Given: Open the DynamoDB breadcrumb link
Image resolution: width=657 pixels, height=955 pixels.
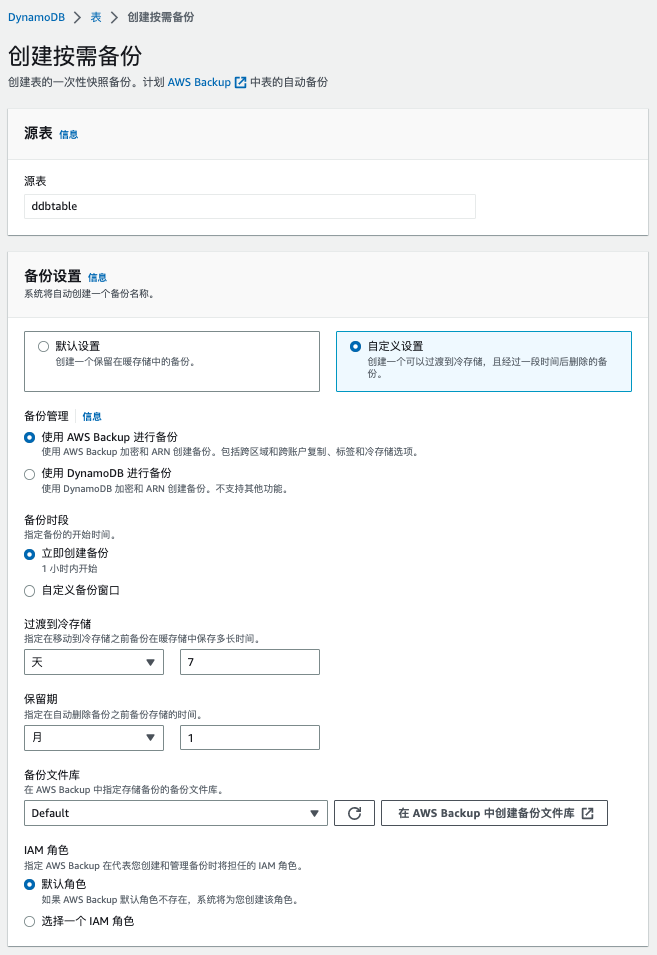Looking at the screenshot, I should coord(36,17).
